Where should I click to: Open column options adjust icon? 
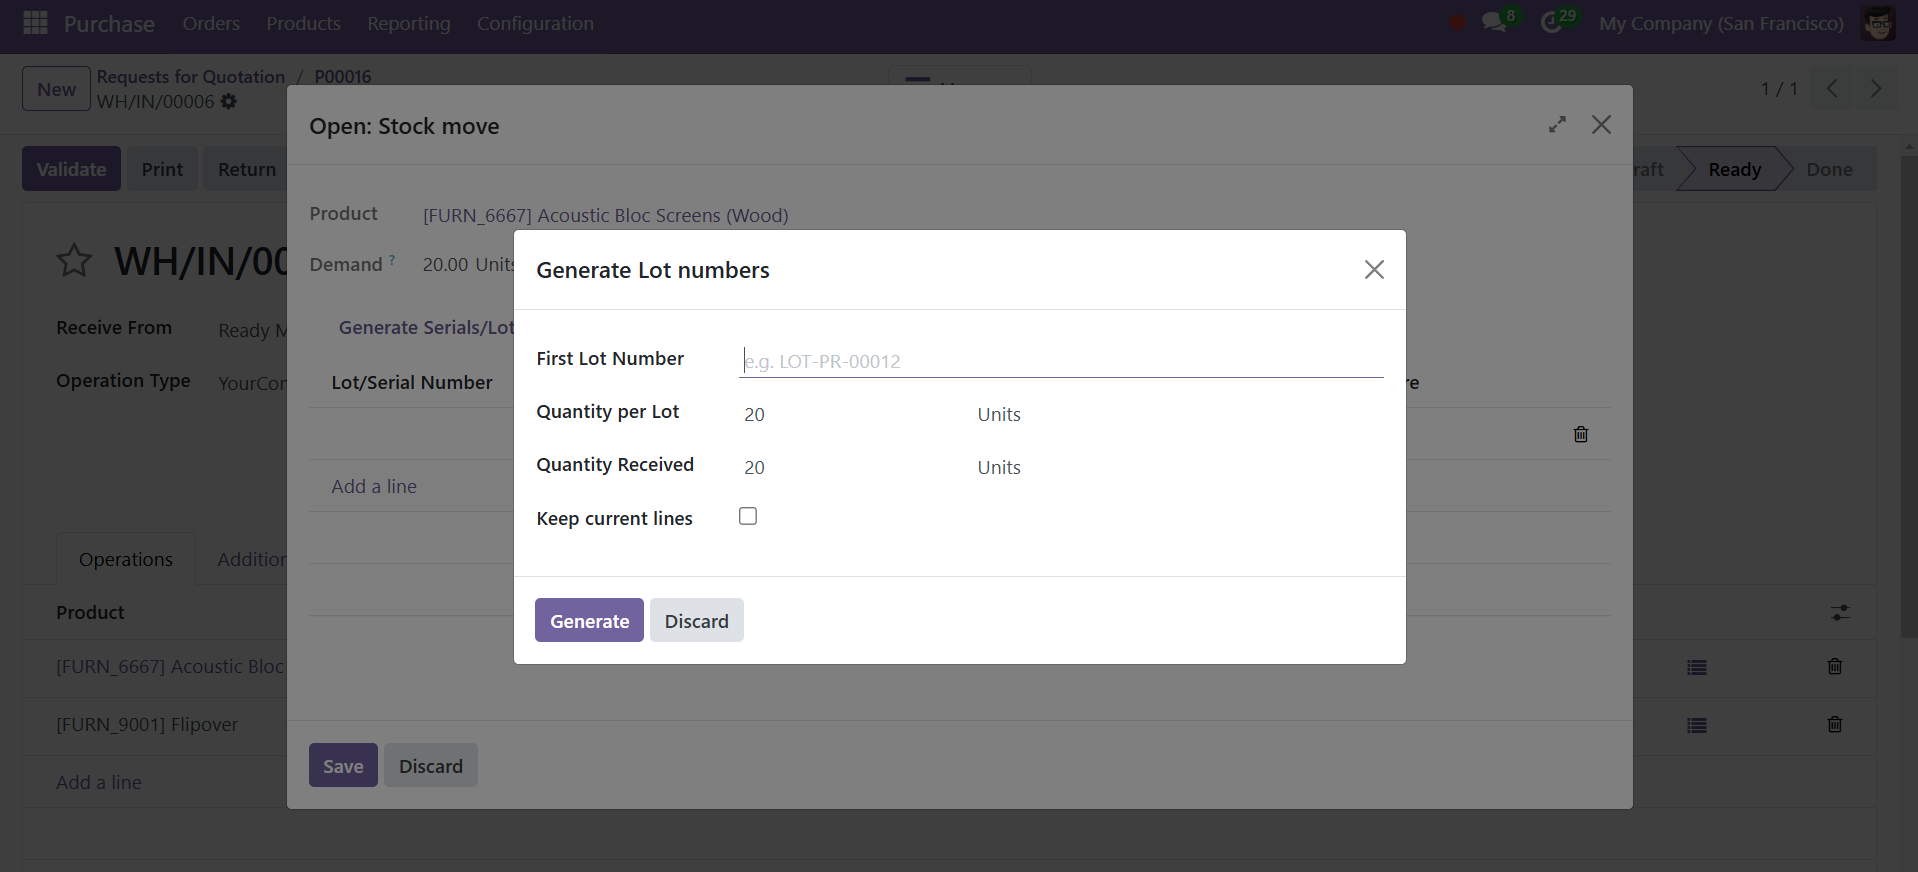pyautogui.click(x=1840, y=612)
